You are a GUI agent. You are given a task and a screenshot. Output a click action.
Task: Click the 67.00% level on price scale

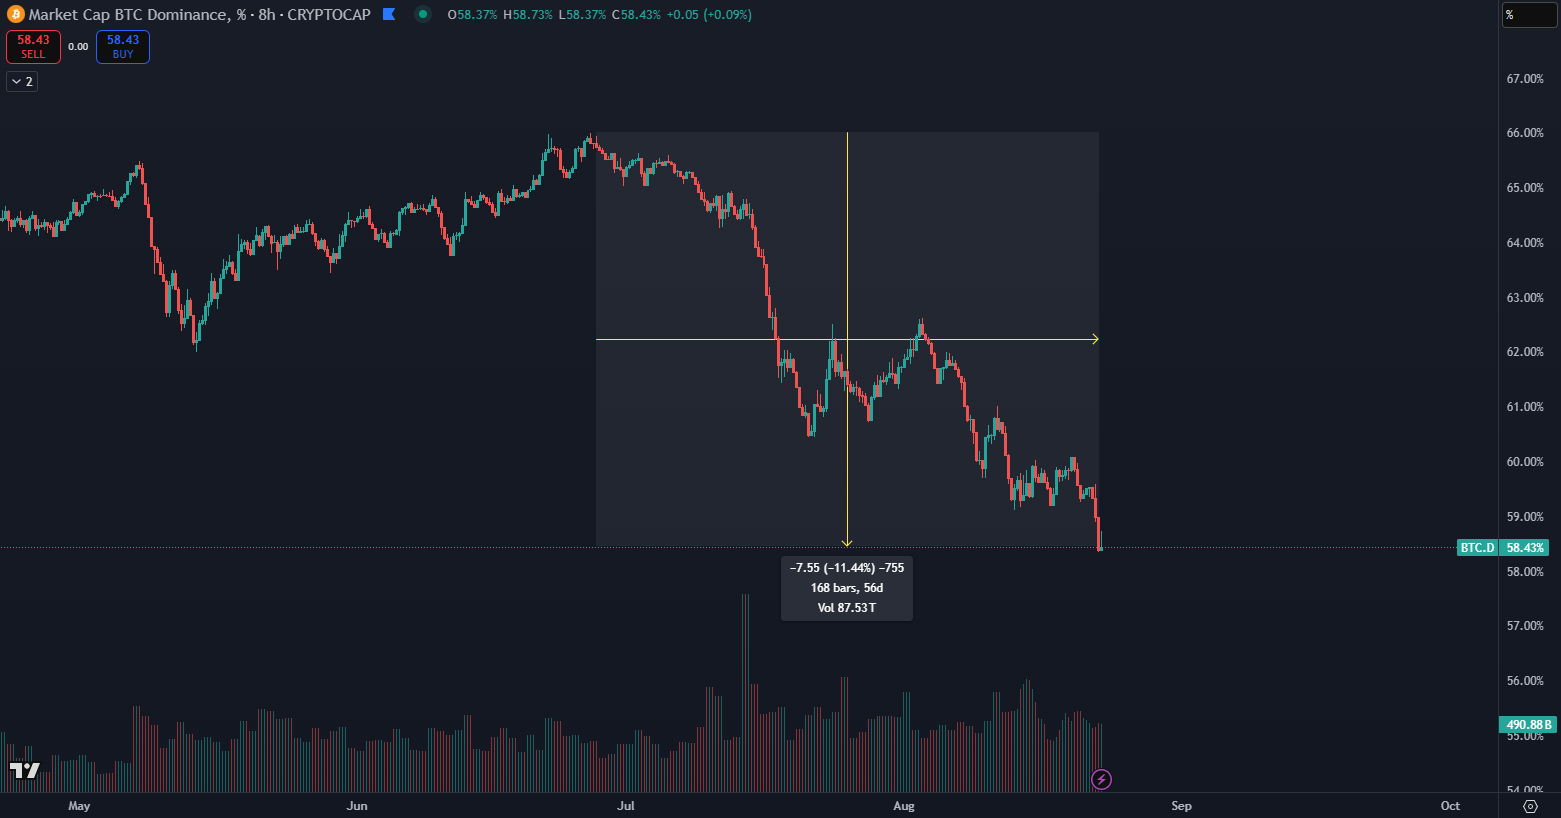pyautogui.click(x=1525, y=79)
